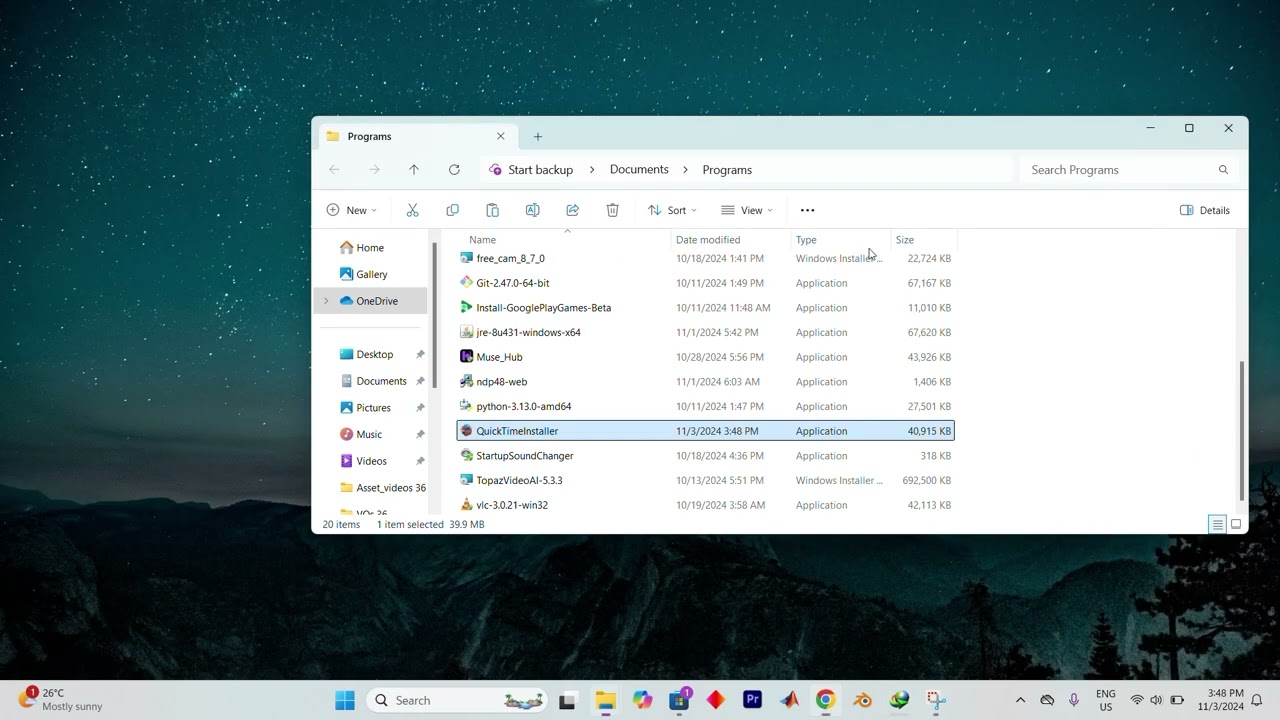Select the Install-GooglePlayGames-Beta file icon
The height and width of the screenshot is (720, 1280).
tap(466, 308)
